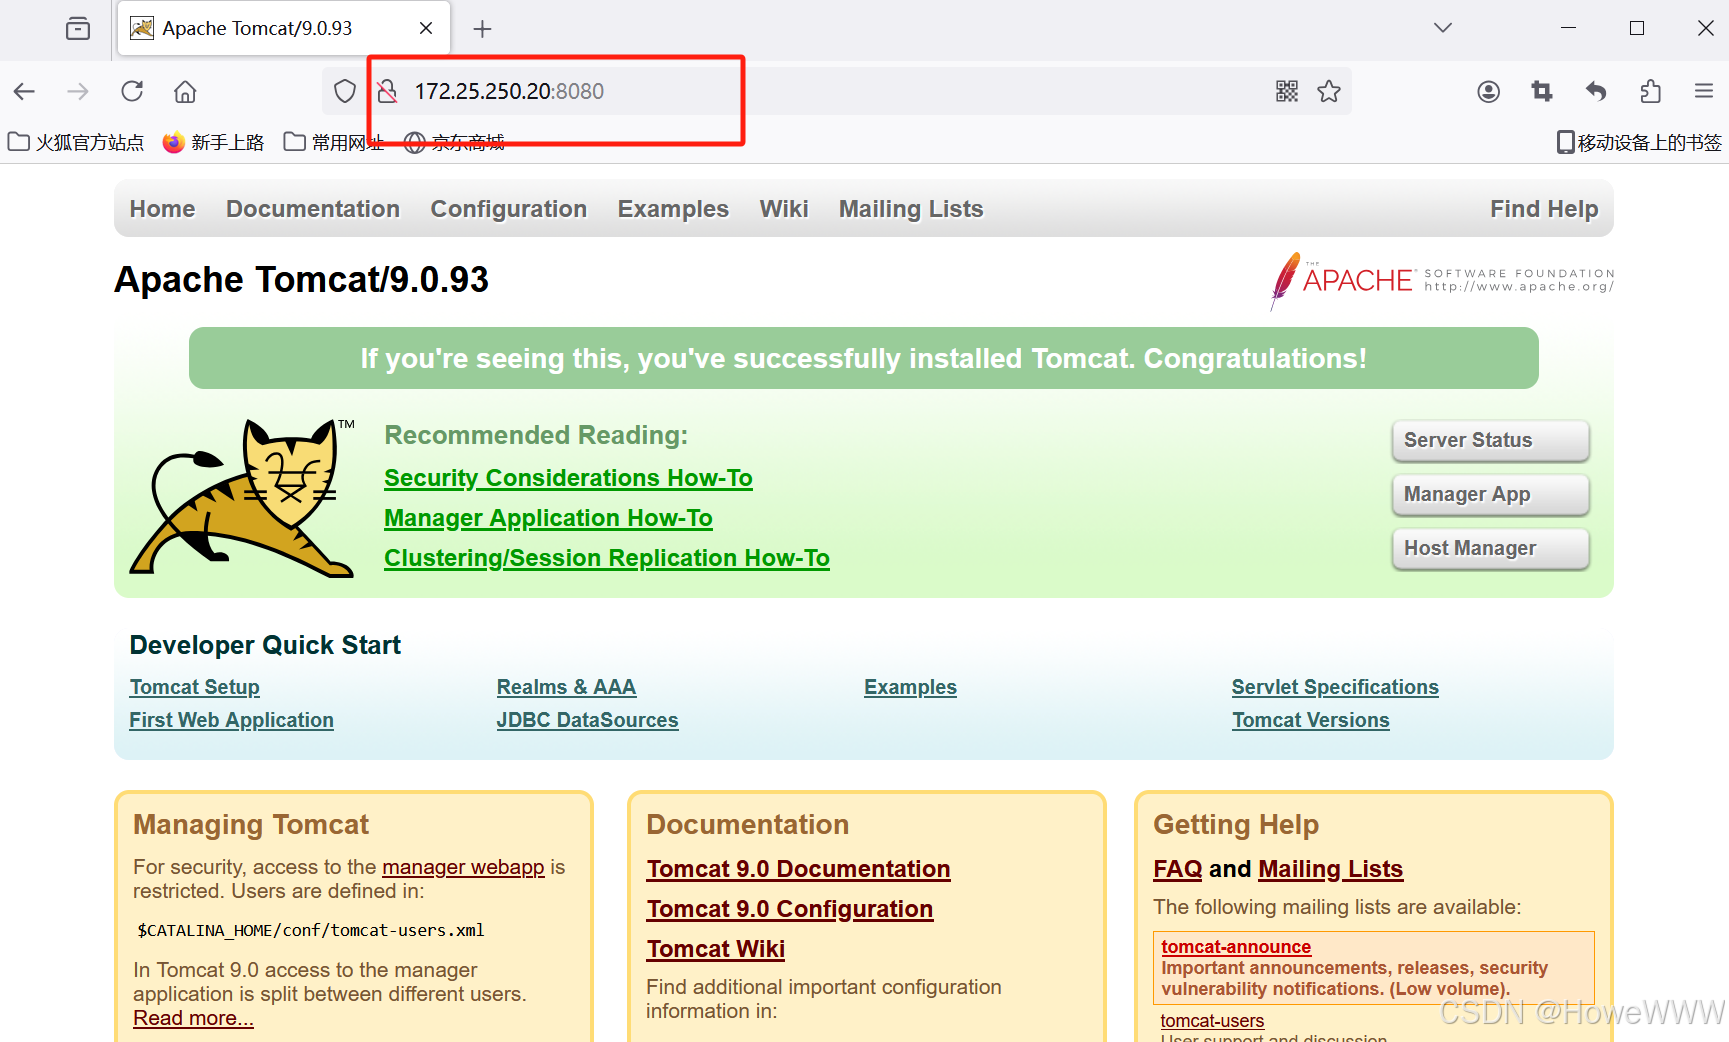Viewport: 1729px width, 1042px height.
Task: Open the Tomcat Wiki link
Action: point(716,949)
